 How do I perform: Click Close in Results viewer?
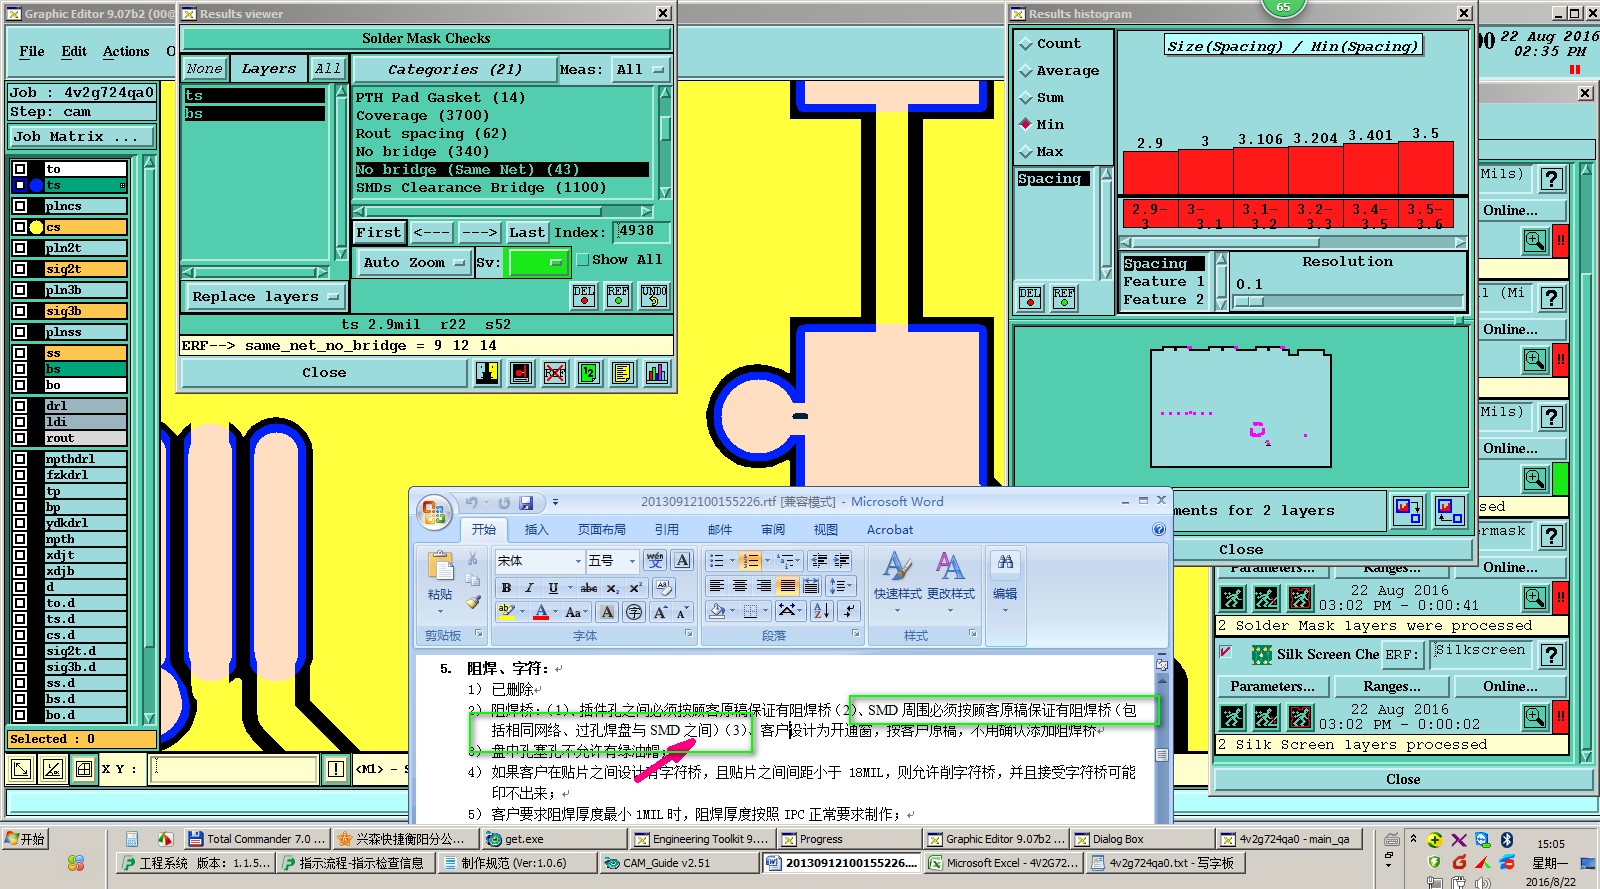325,373
